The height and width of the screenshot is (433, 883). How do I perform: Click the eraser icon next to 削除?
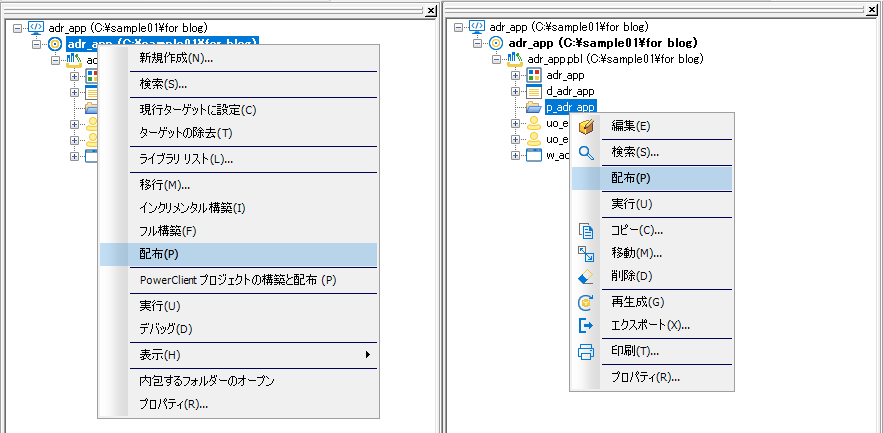click(587, 276)
